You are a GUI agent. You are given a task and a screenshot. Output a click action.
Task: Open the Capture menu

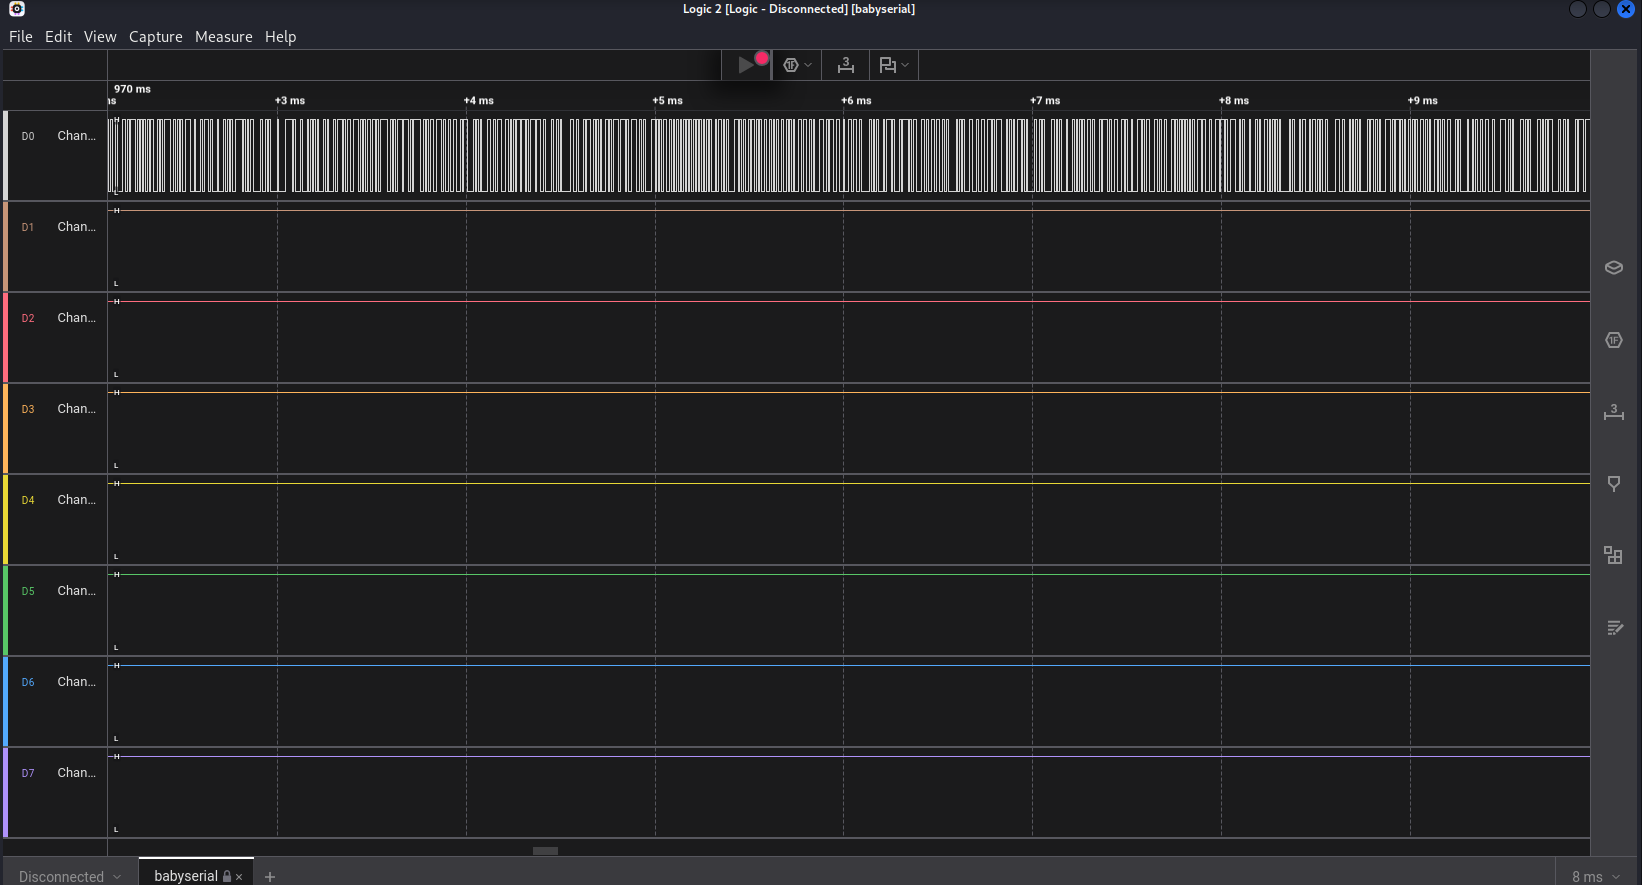click(155, 37)
